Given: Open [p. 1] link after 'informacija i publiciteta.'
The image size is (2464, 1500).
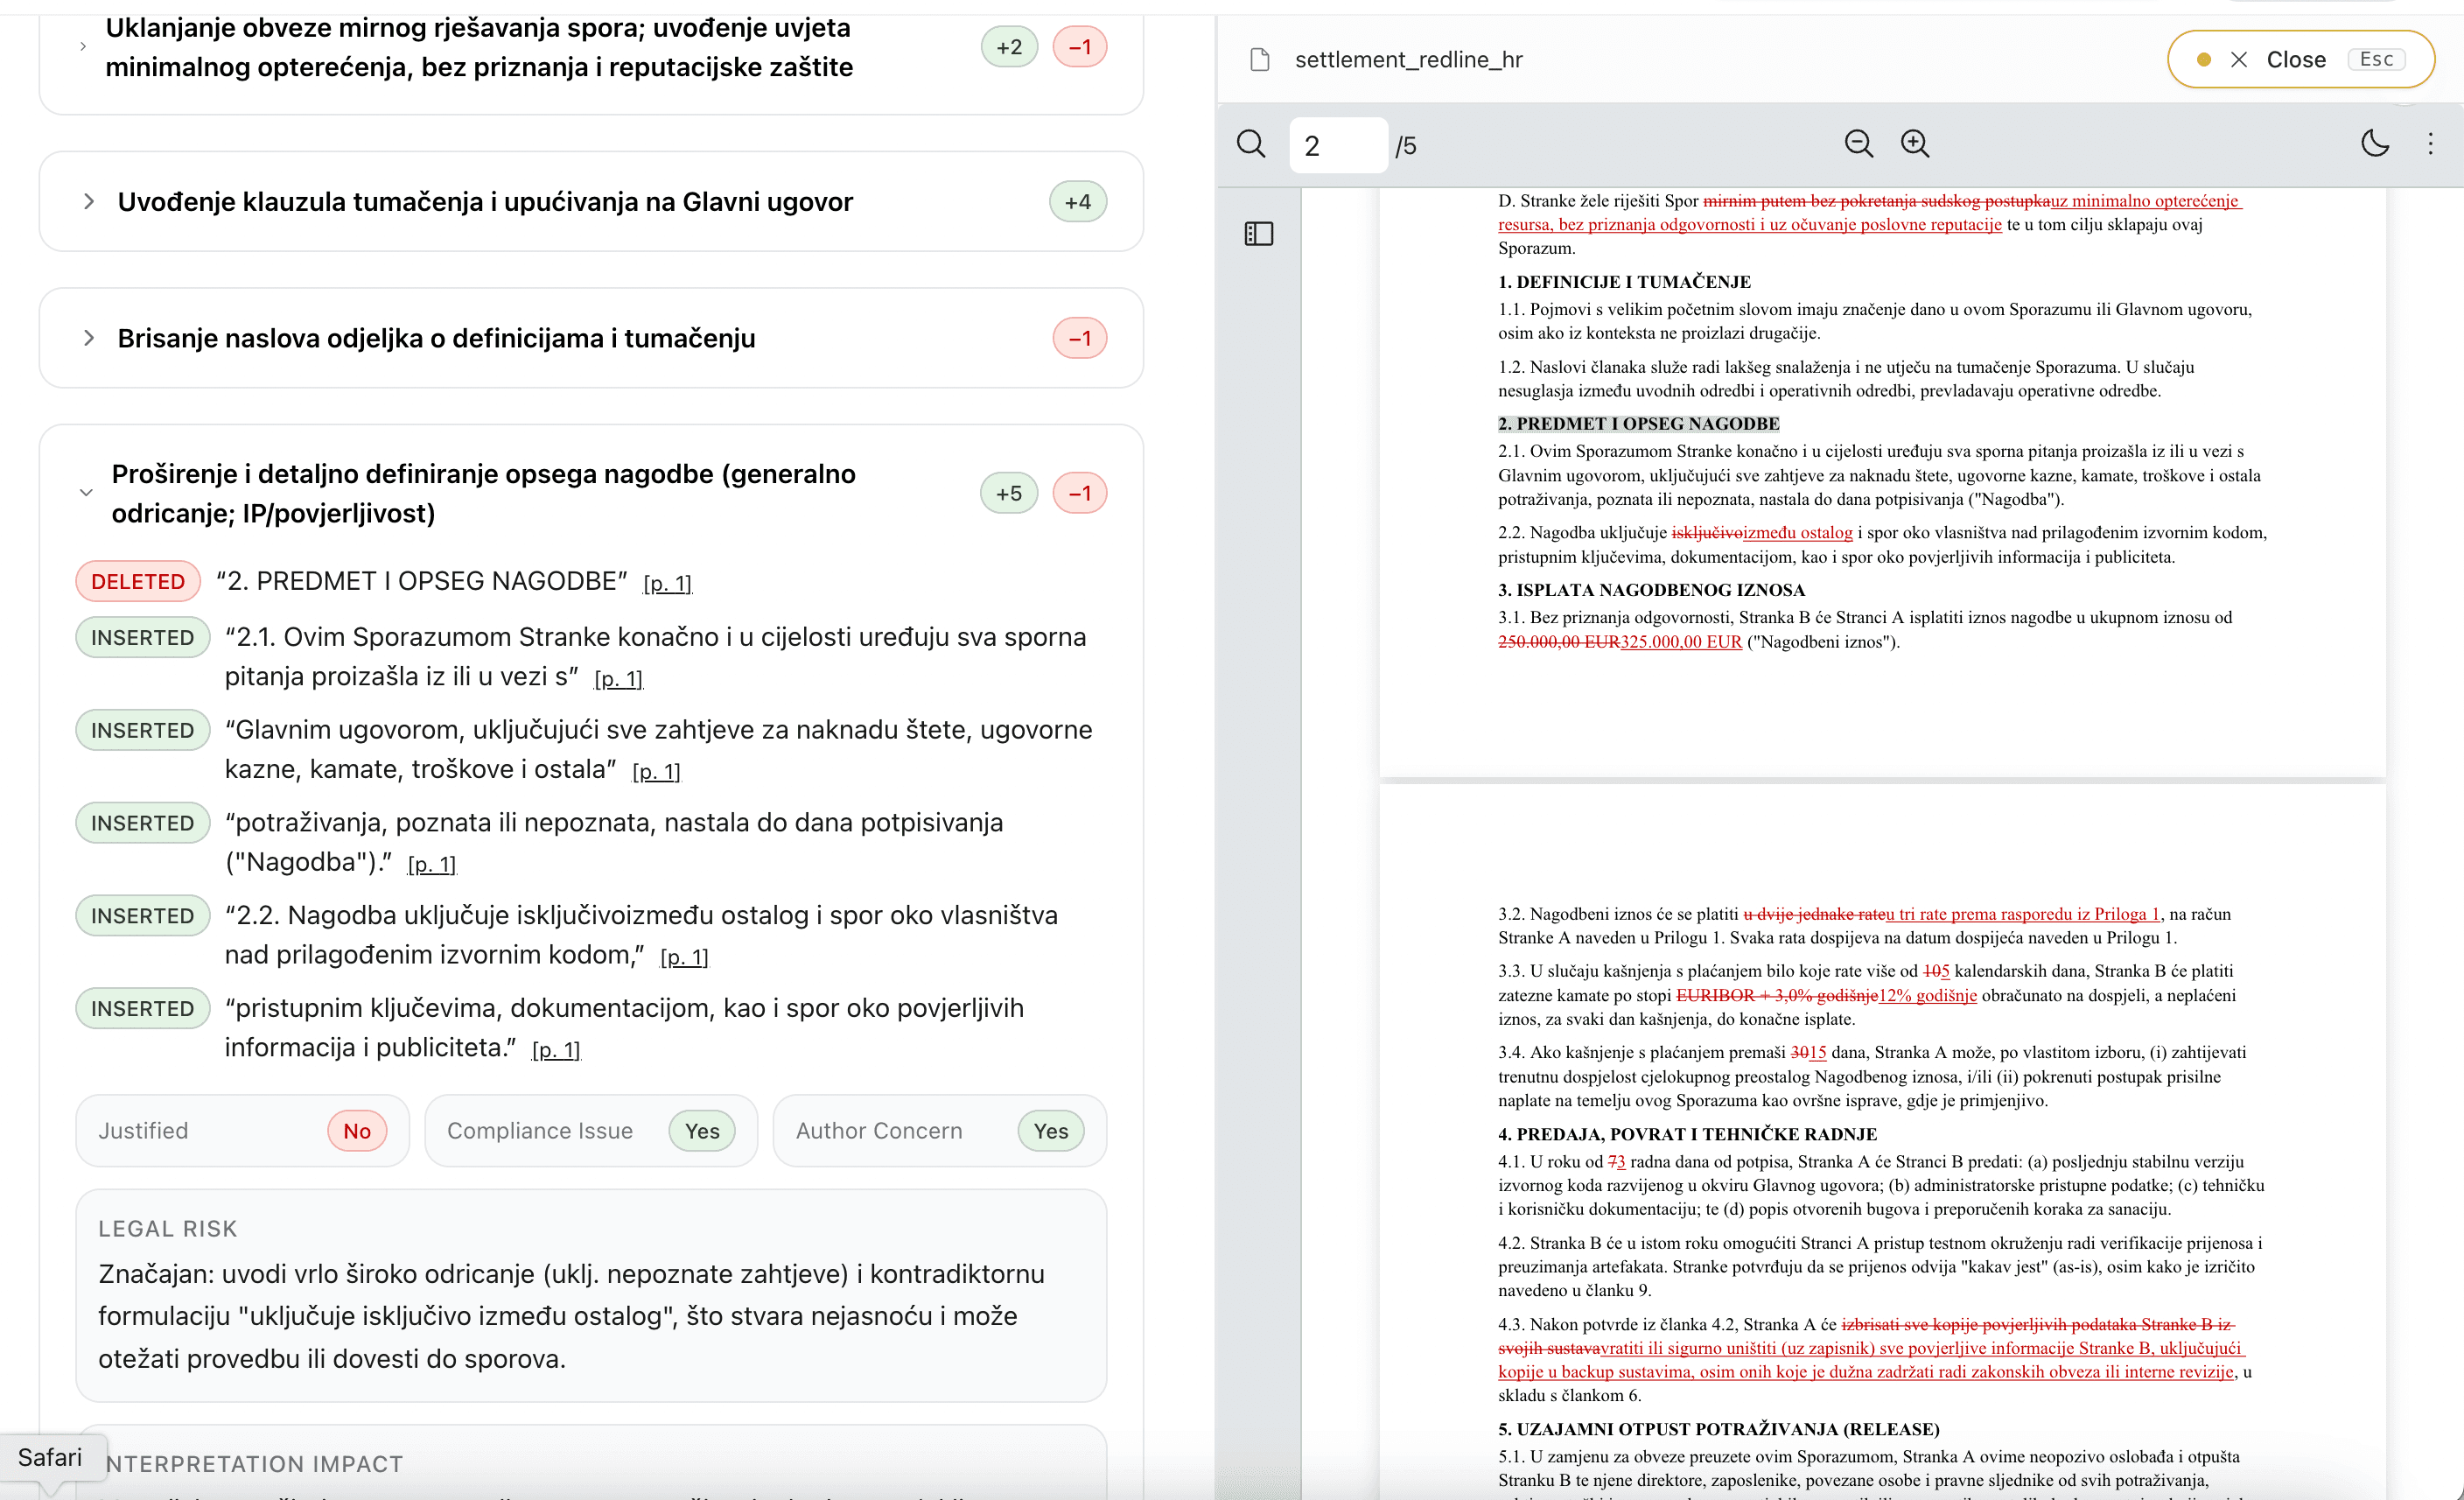Looking at the screenshot, I should tap(556, 1050).
